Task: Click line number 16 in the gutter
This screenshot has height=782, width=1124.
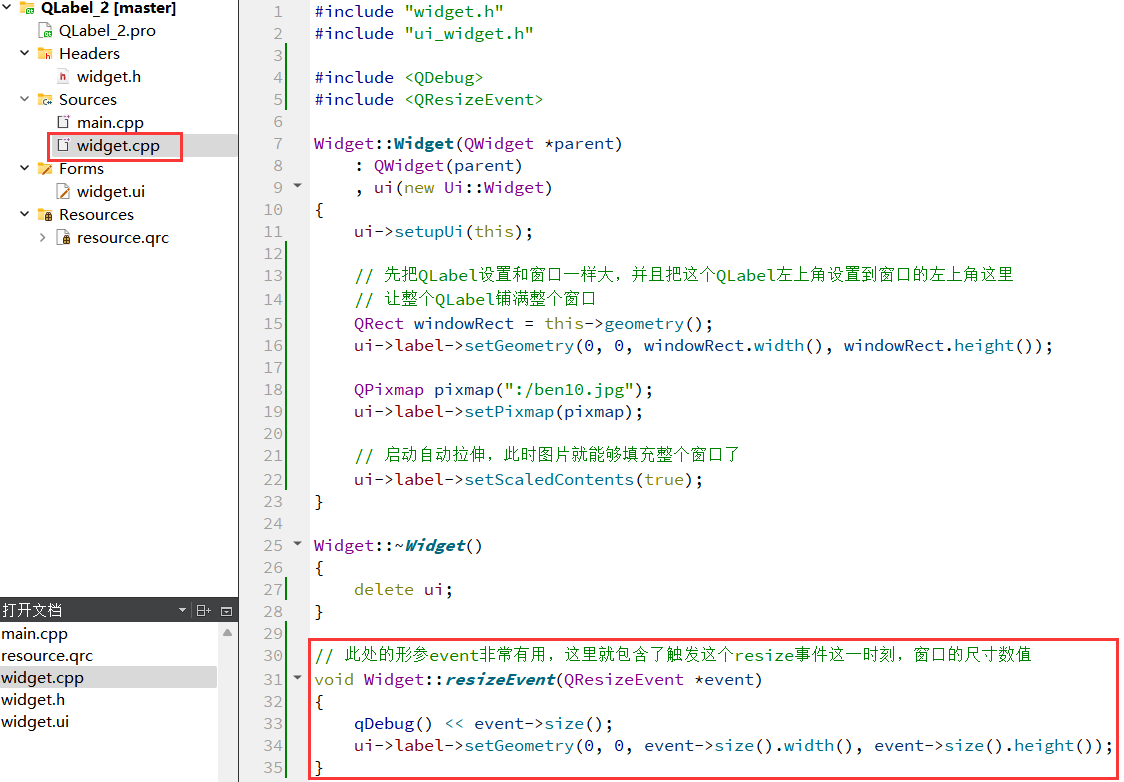Action: 273,346
